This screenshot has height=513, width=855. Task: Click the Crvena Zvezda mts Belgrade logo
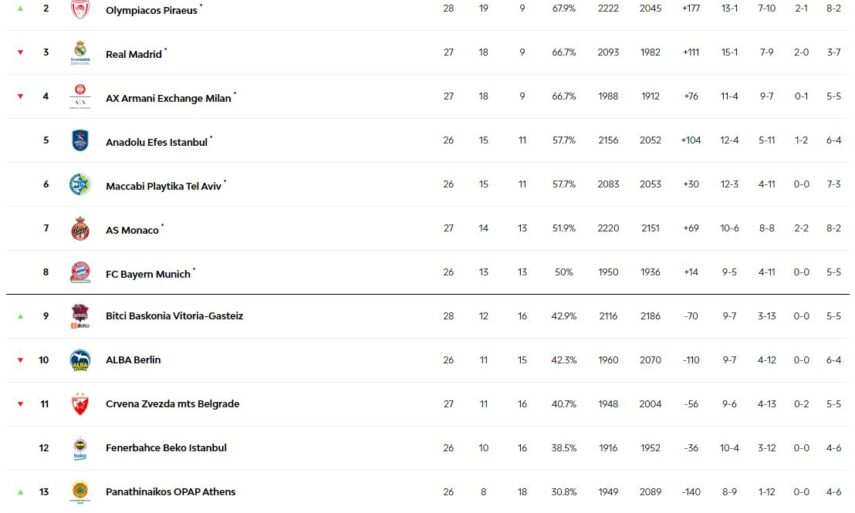[80, 404]
